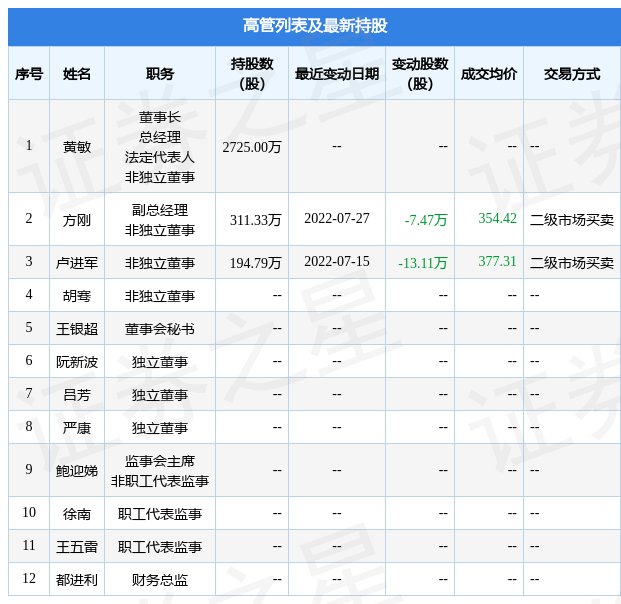Click the 成交均价 column header
This screenshot has height=604, width=621.
click(x=489, y=74)
